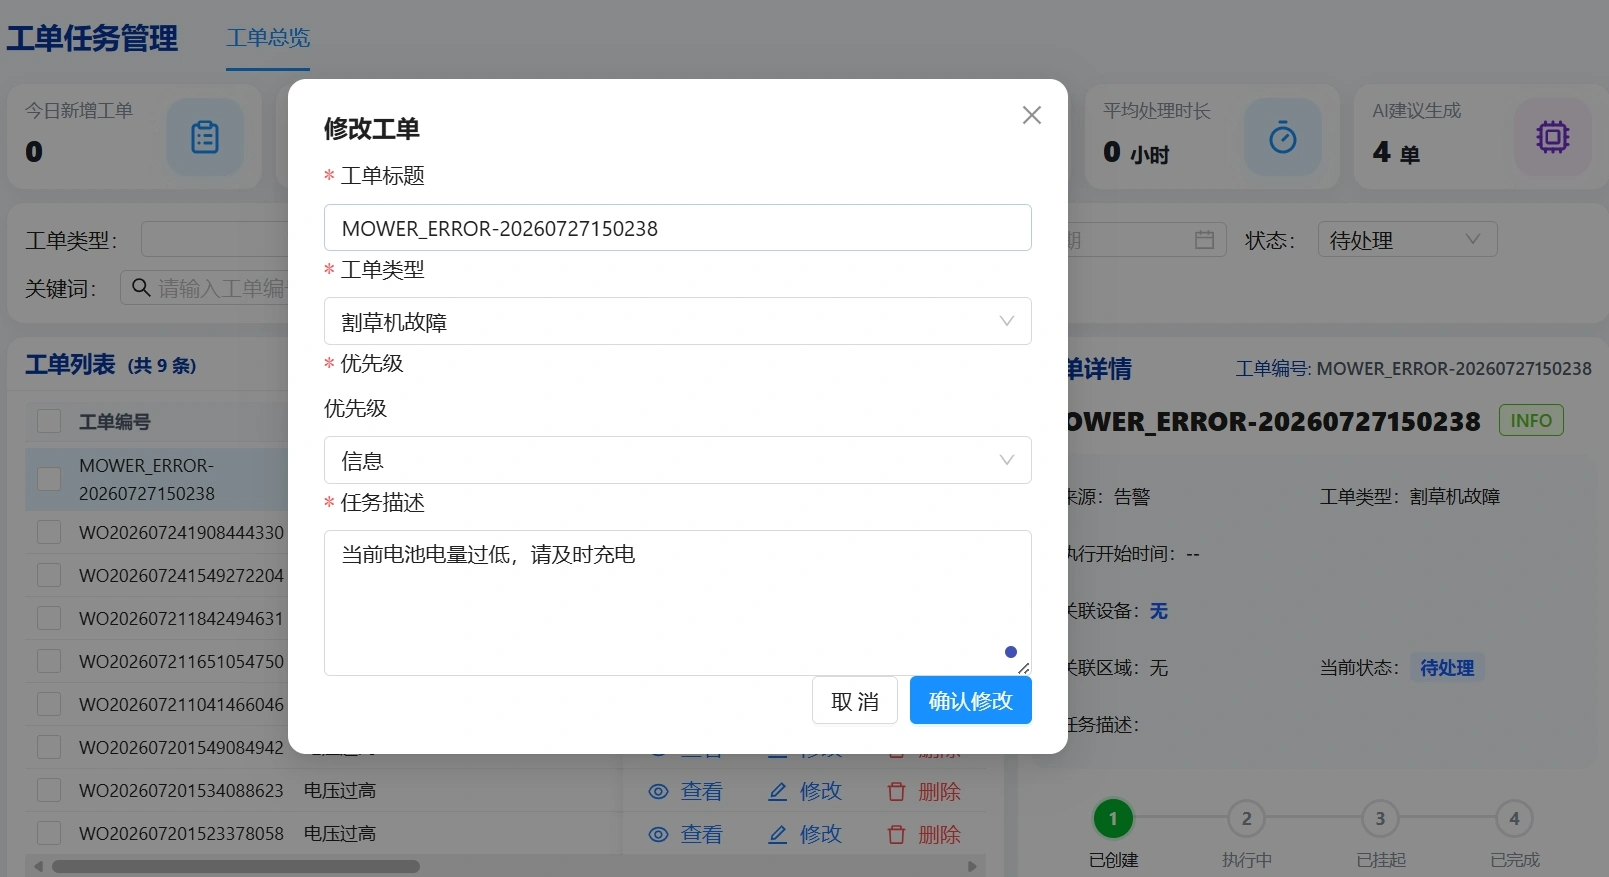Check the box for WO2026072419084444330 row
The image size is (1609, 877).
[x=49, y=532]
